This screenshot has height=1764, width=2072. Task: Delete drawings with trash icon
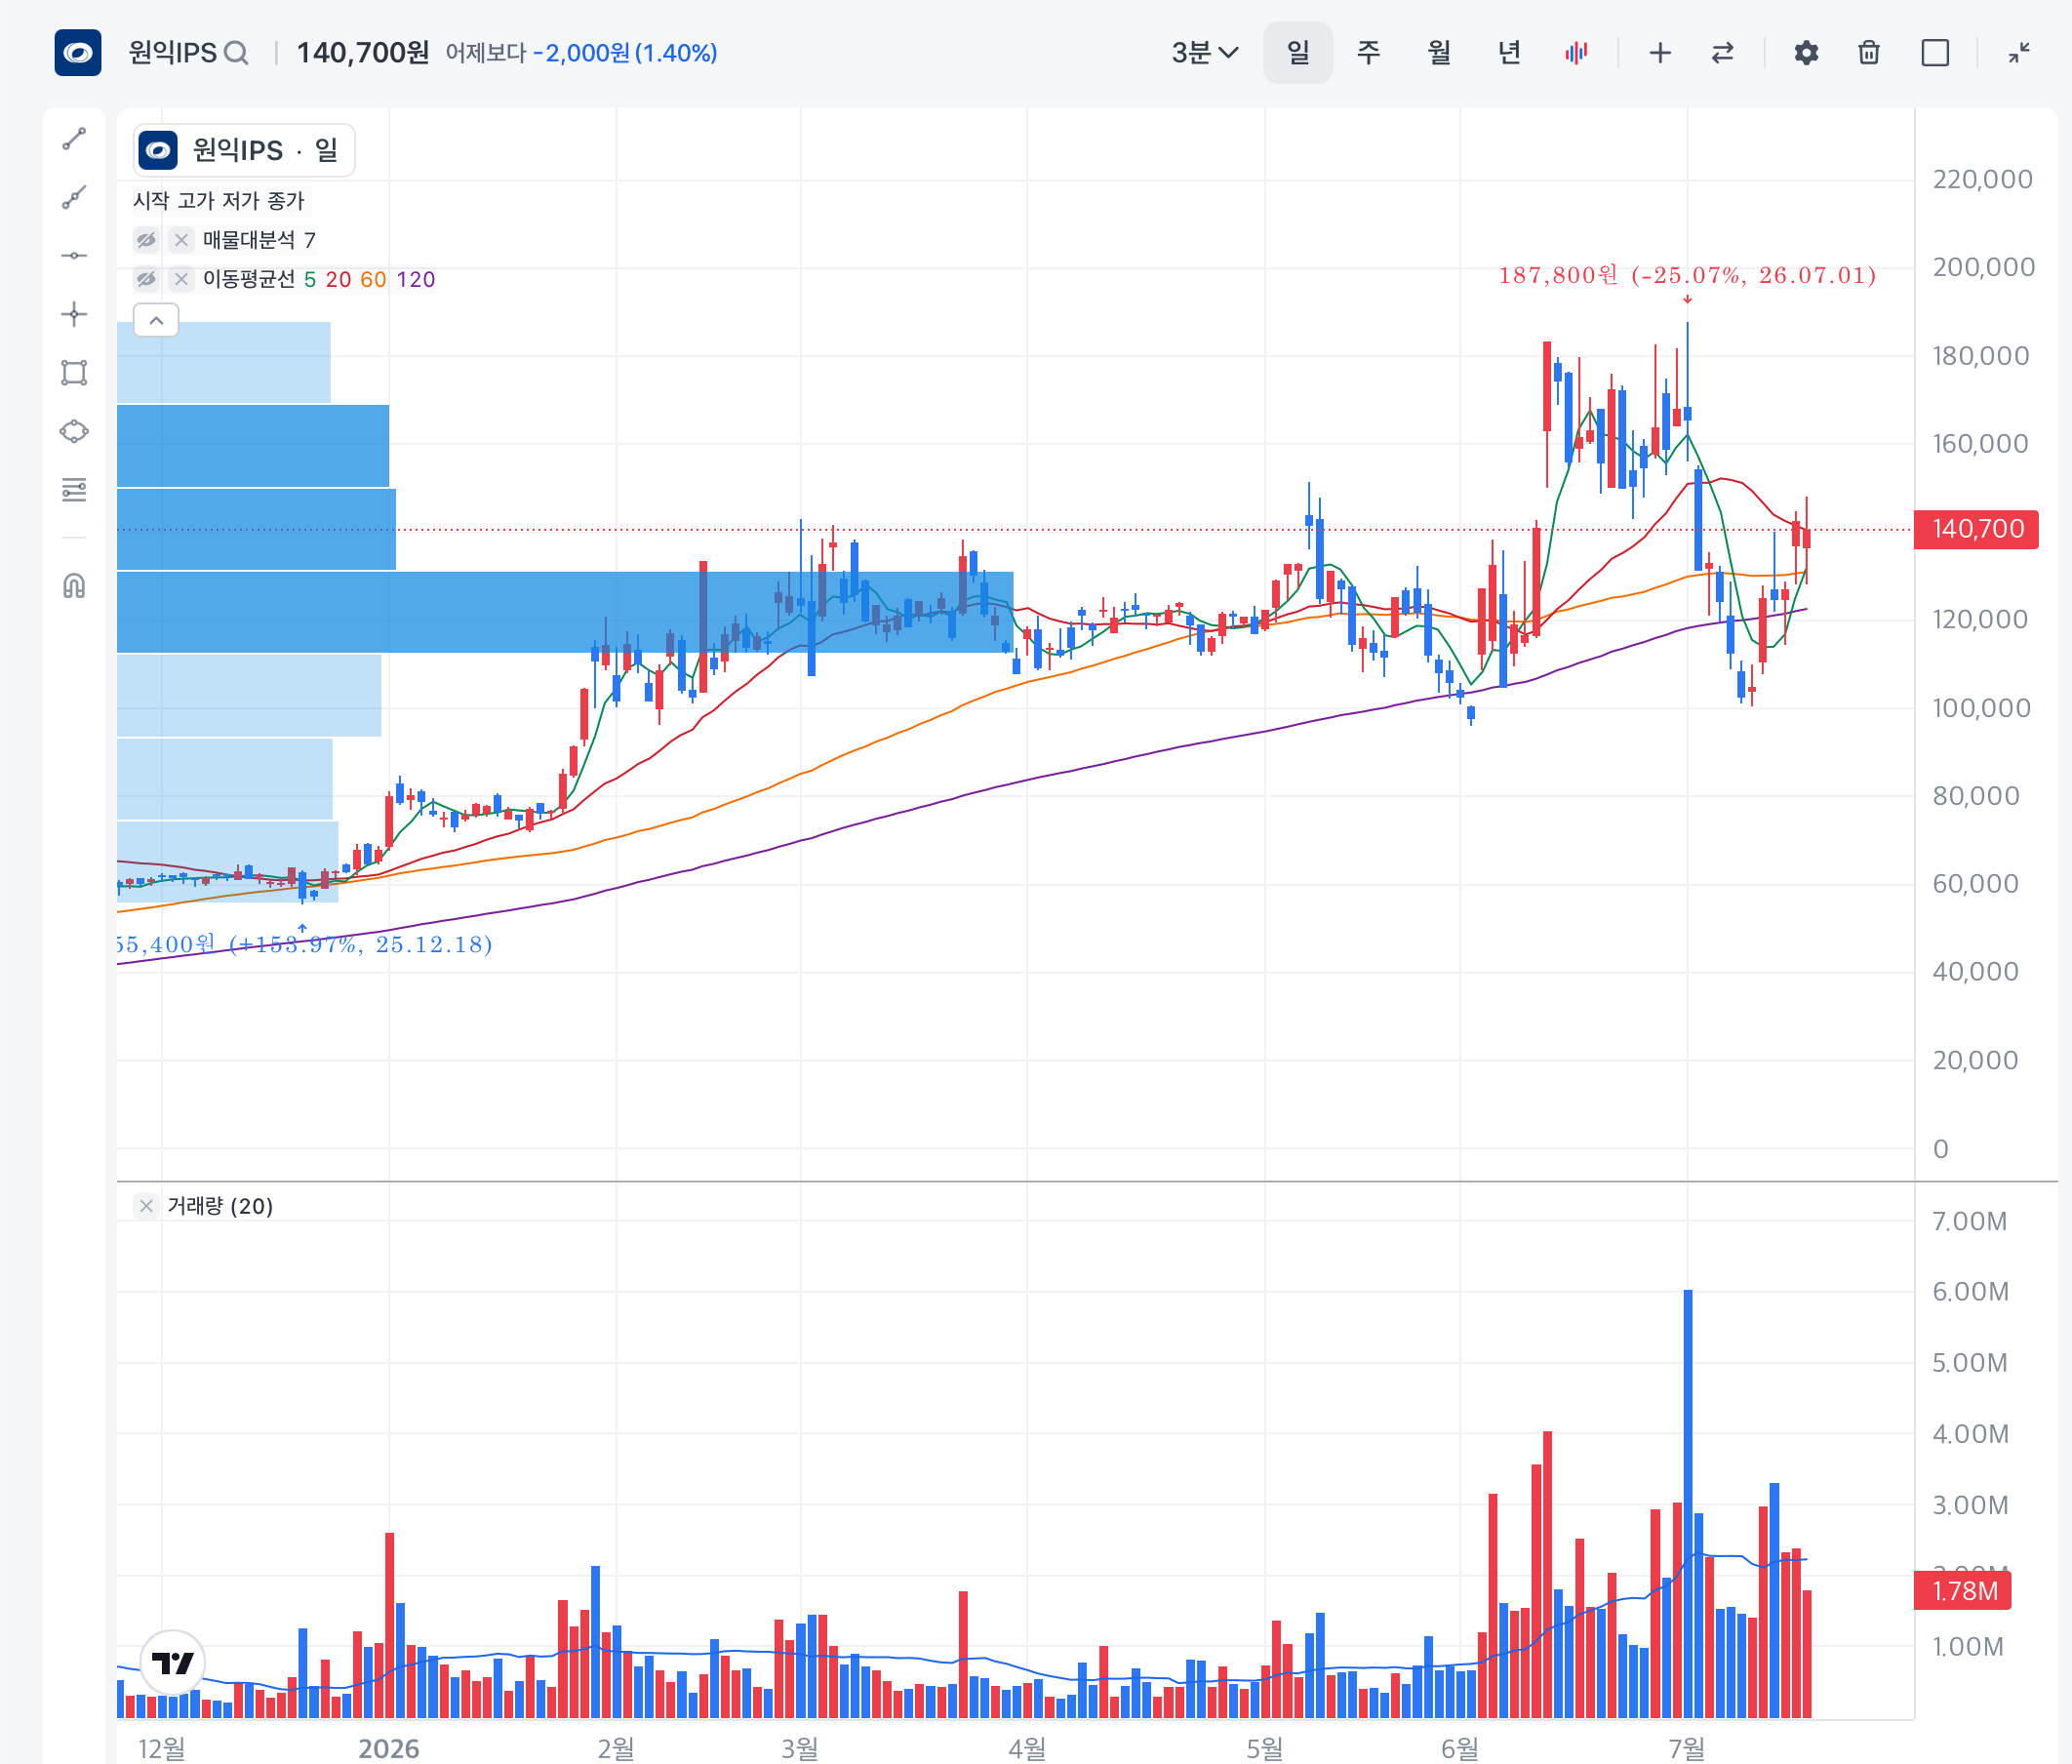point(1869,53)
